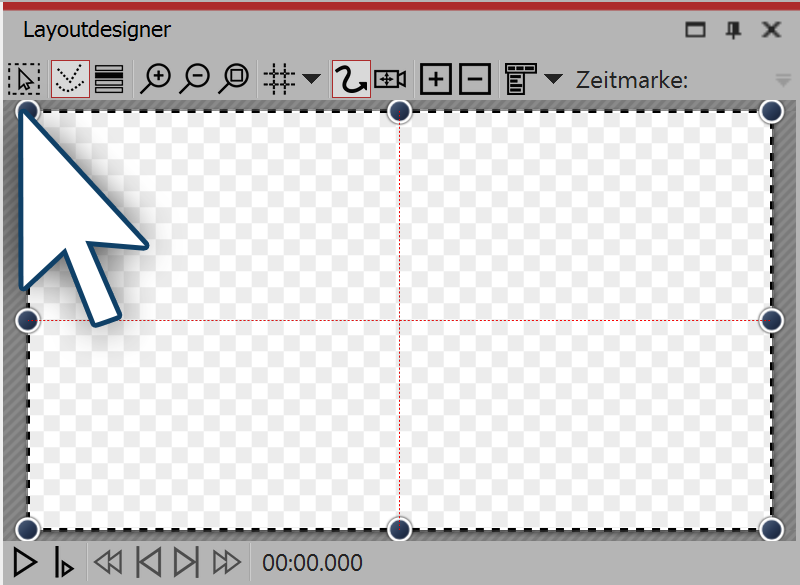Zoom out using the magnifier minus icon
The image size is (800, 585).
coord(196,78)
